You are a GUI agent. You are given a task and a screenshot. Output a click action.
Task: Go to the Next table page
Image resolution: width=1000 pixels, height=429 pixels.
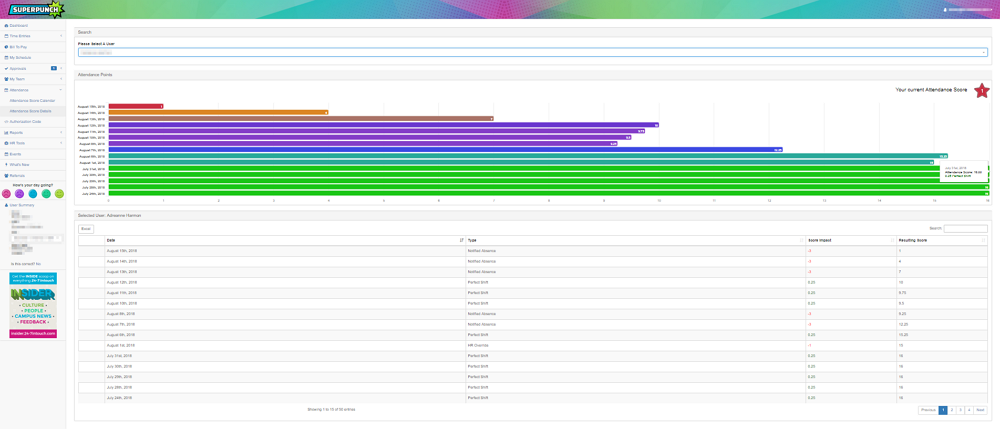coord(980,410)
